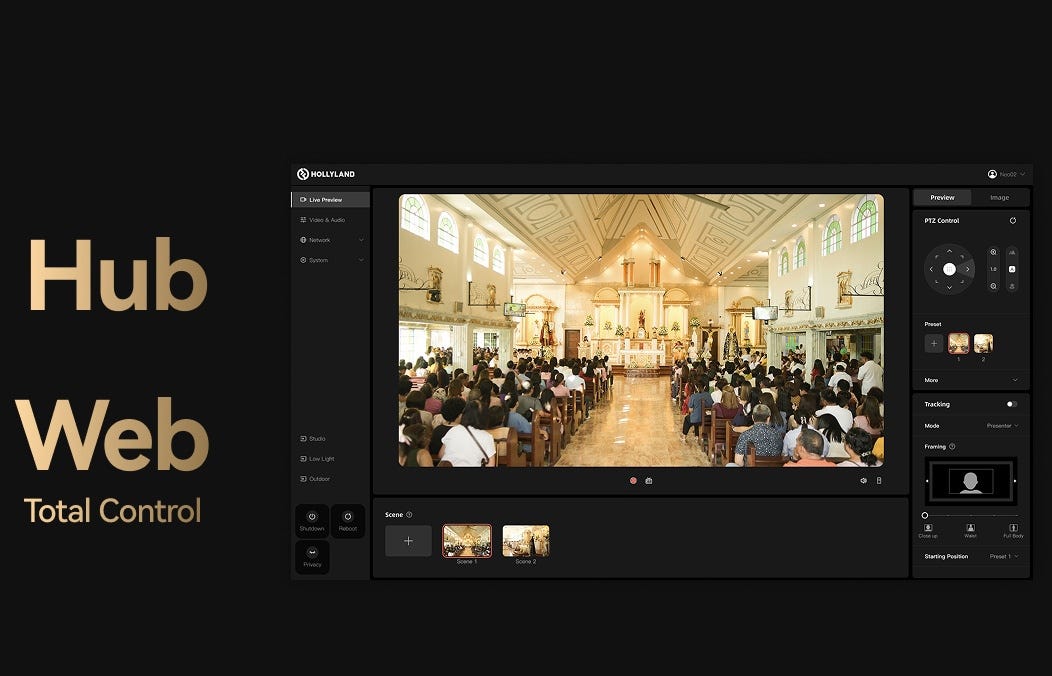The height and width of the screenshot is (676, 1052).
Task: Select the bottom focus mode icon
Action: [1012, 286]
